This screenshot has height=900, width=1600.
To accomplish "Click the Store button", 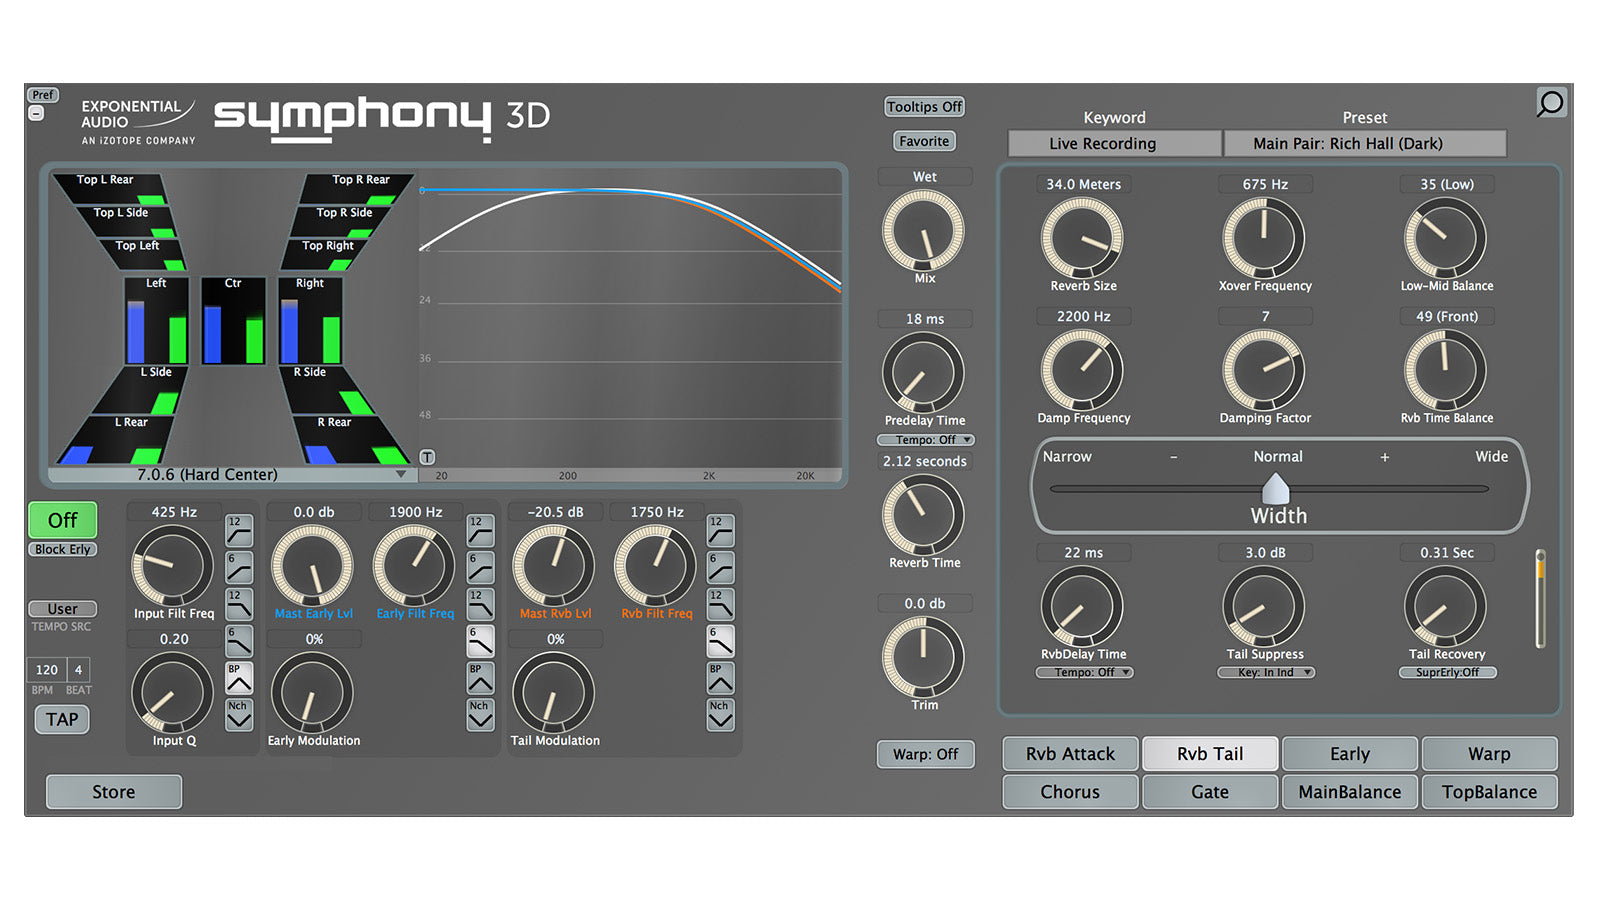I will pyautogui.click(x=114, y=792).
